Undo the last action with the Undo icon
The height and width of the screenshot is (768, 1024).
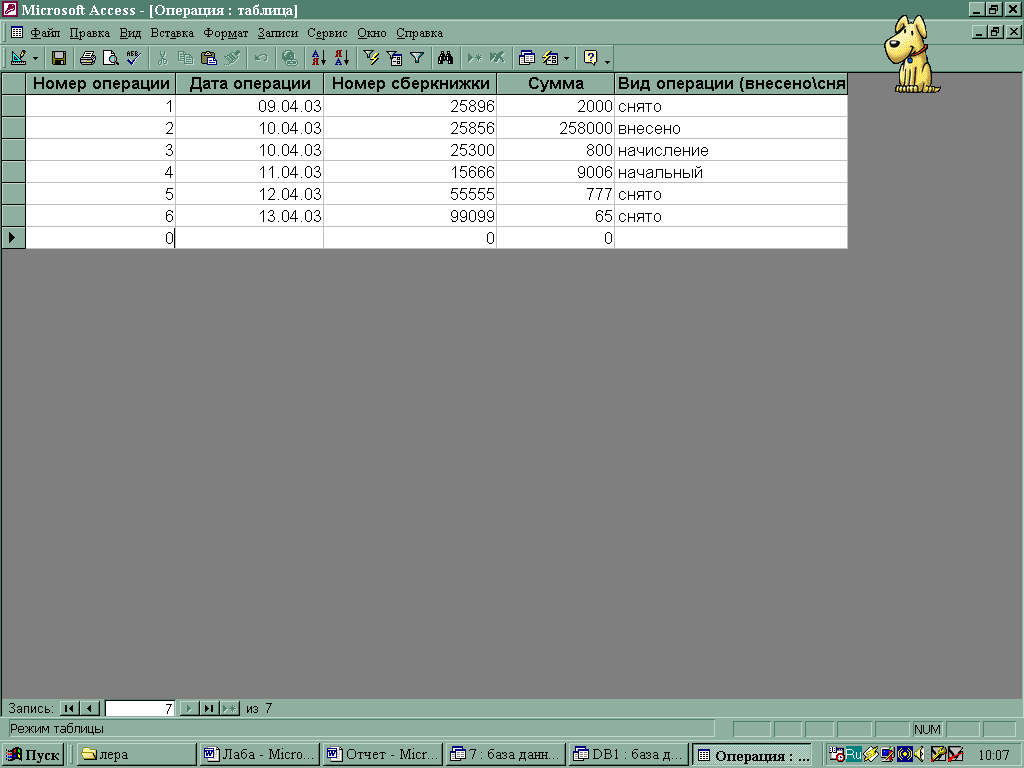coord(261,58)
